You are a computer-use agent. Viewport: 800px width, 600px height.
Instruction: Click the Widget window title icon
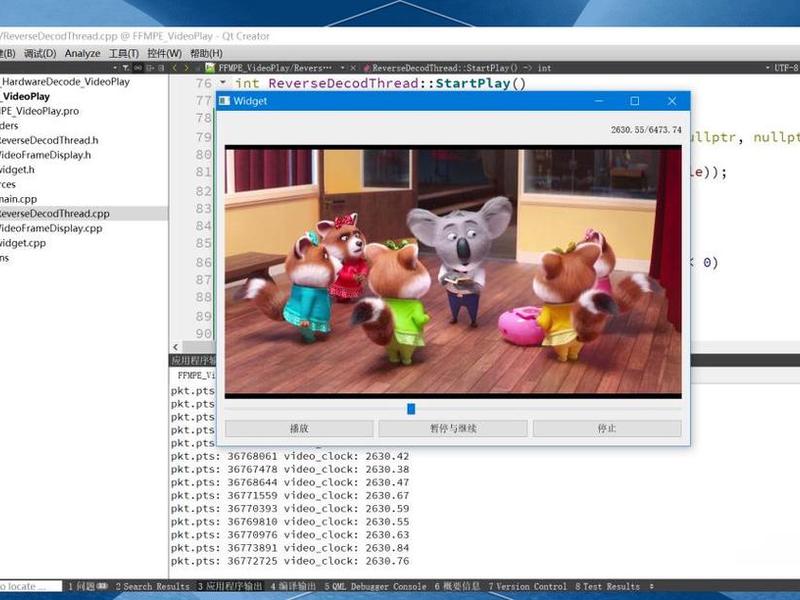click(224, 101)
